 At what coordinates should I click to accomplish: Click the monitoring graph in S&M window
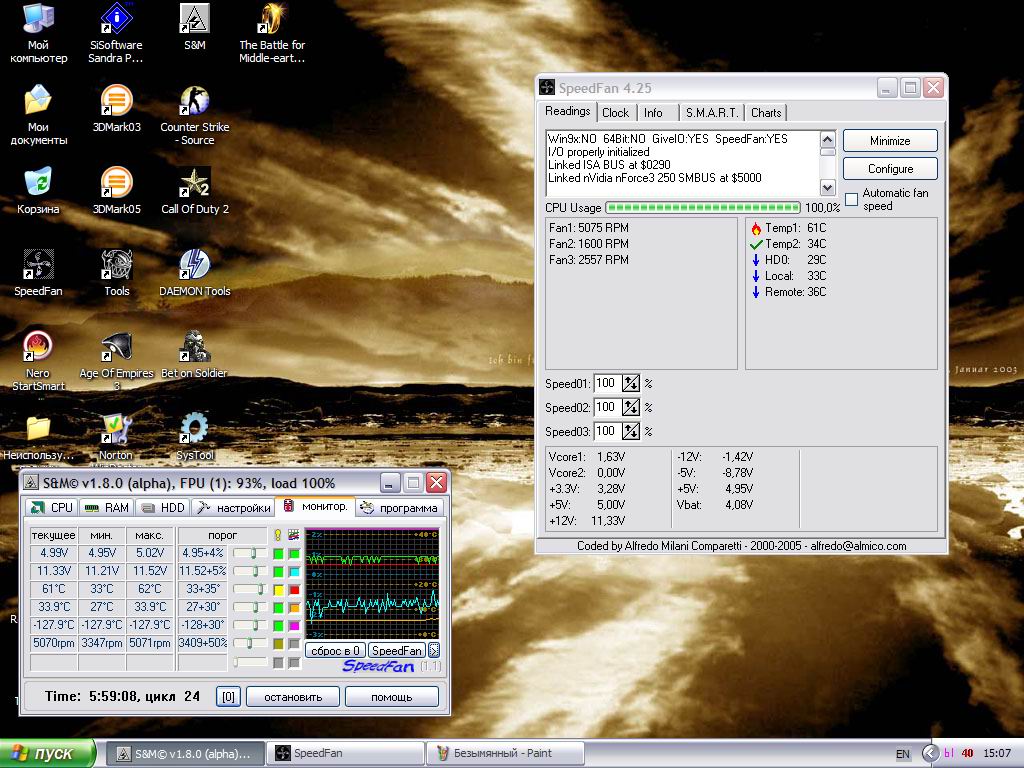[372, 584]
